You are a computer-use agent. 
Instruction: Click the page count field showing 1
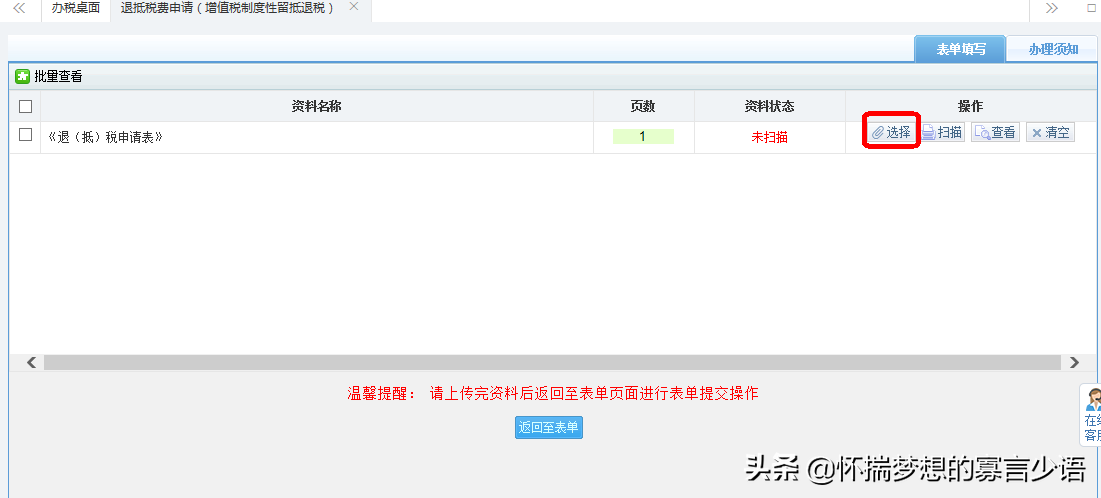click(x=643, y=137)
